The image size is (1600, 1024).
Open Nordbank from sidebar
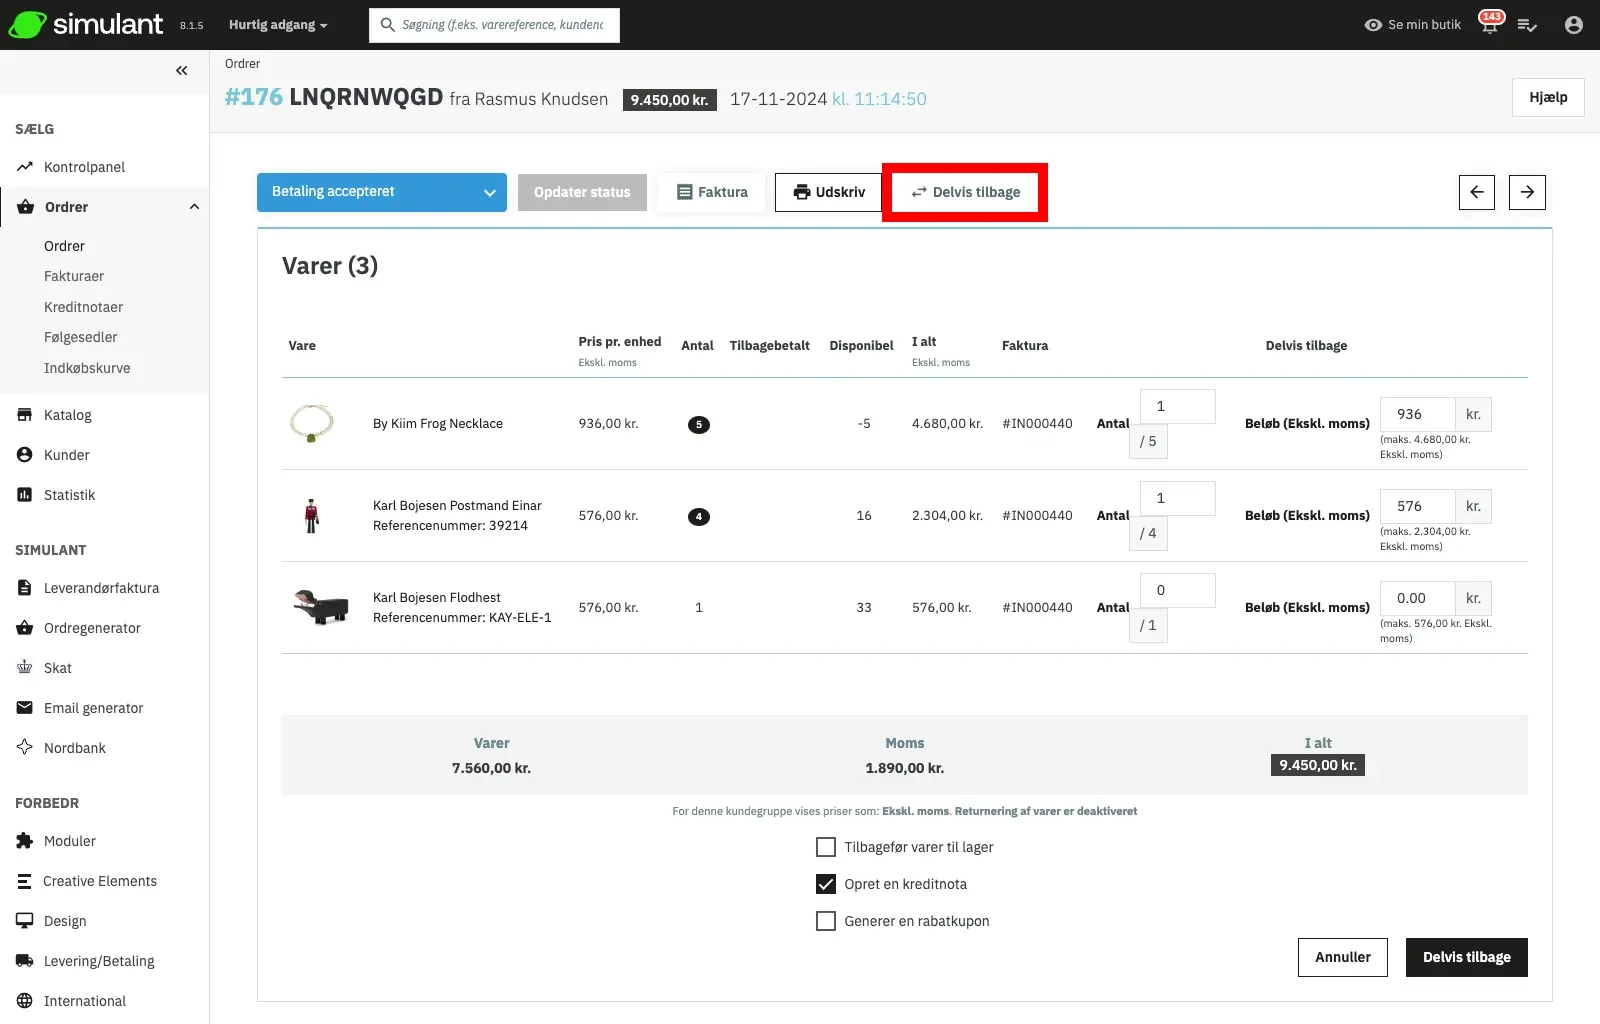coord(74,748)
